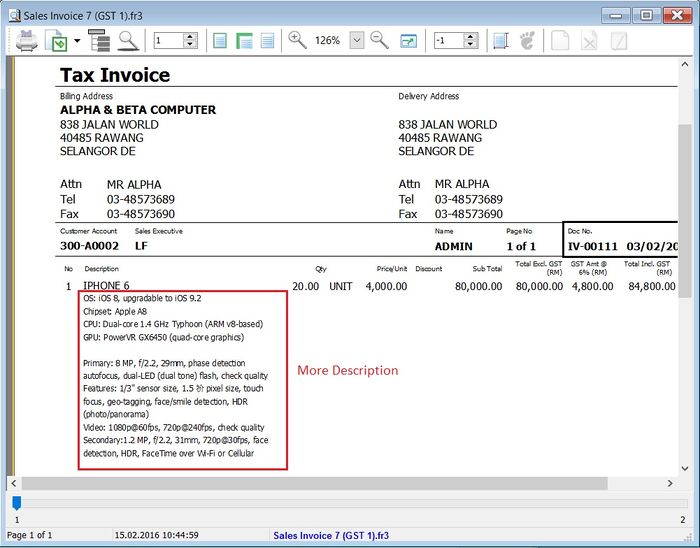Click the blue page slider handle at the bottom

tap(16, 504)
